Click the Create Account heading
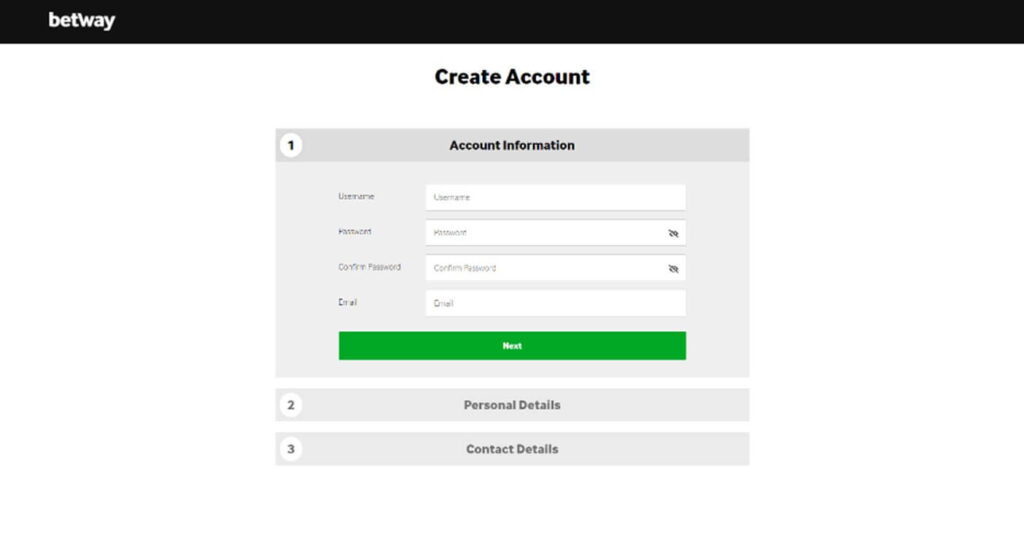This screenshot has height=534, width=1024. [x=512, y=76]
